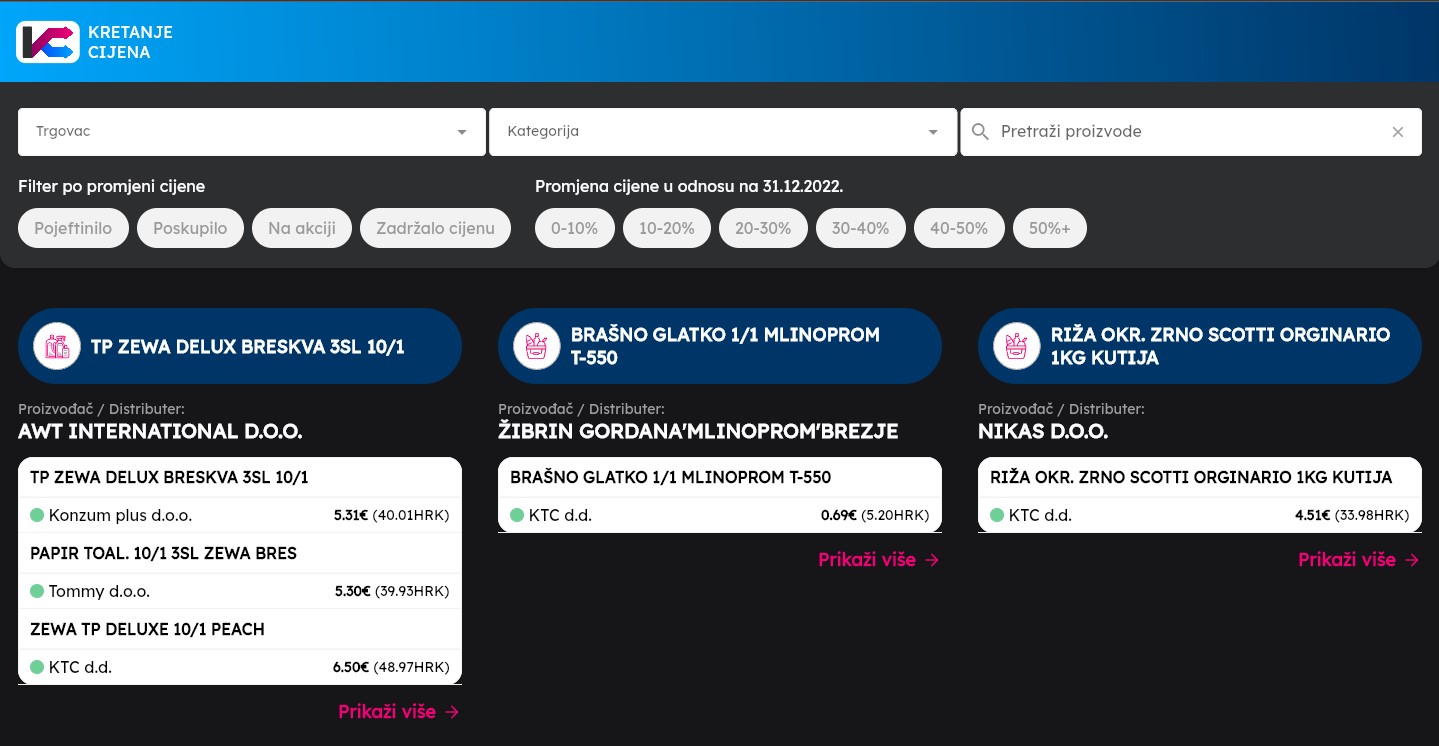Clear the product search with X icon
The height and width of the screenshot is (746, 1439).
tap(1398, 132)
